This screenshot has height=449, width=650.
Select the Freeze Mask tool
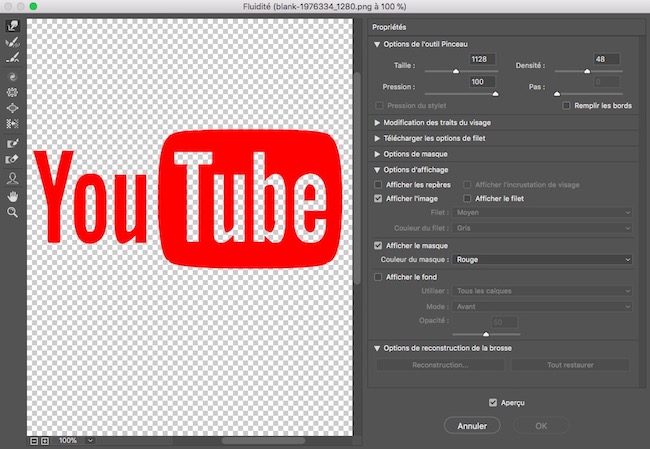12,143
